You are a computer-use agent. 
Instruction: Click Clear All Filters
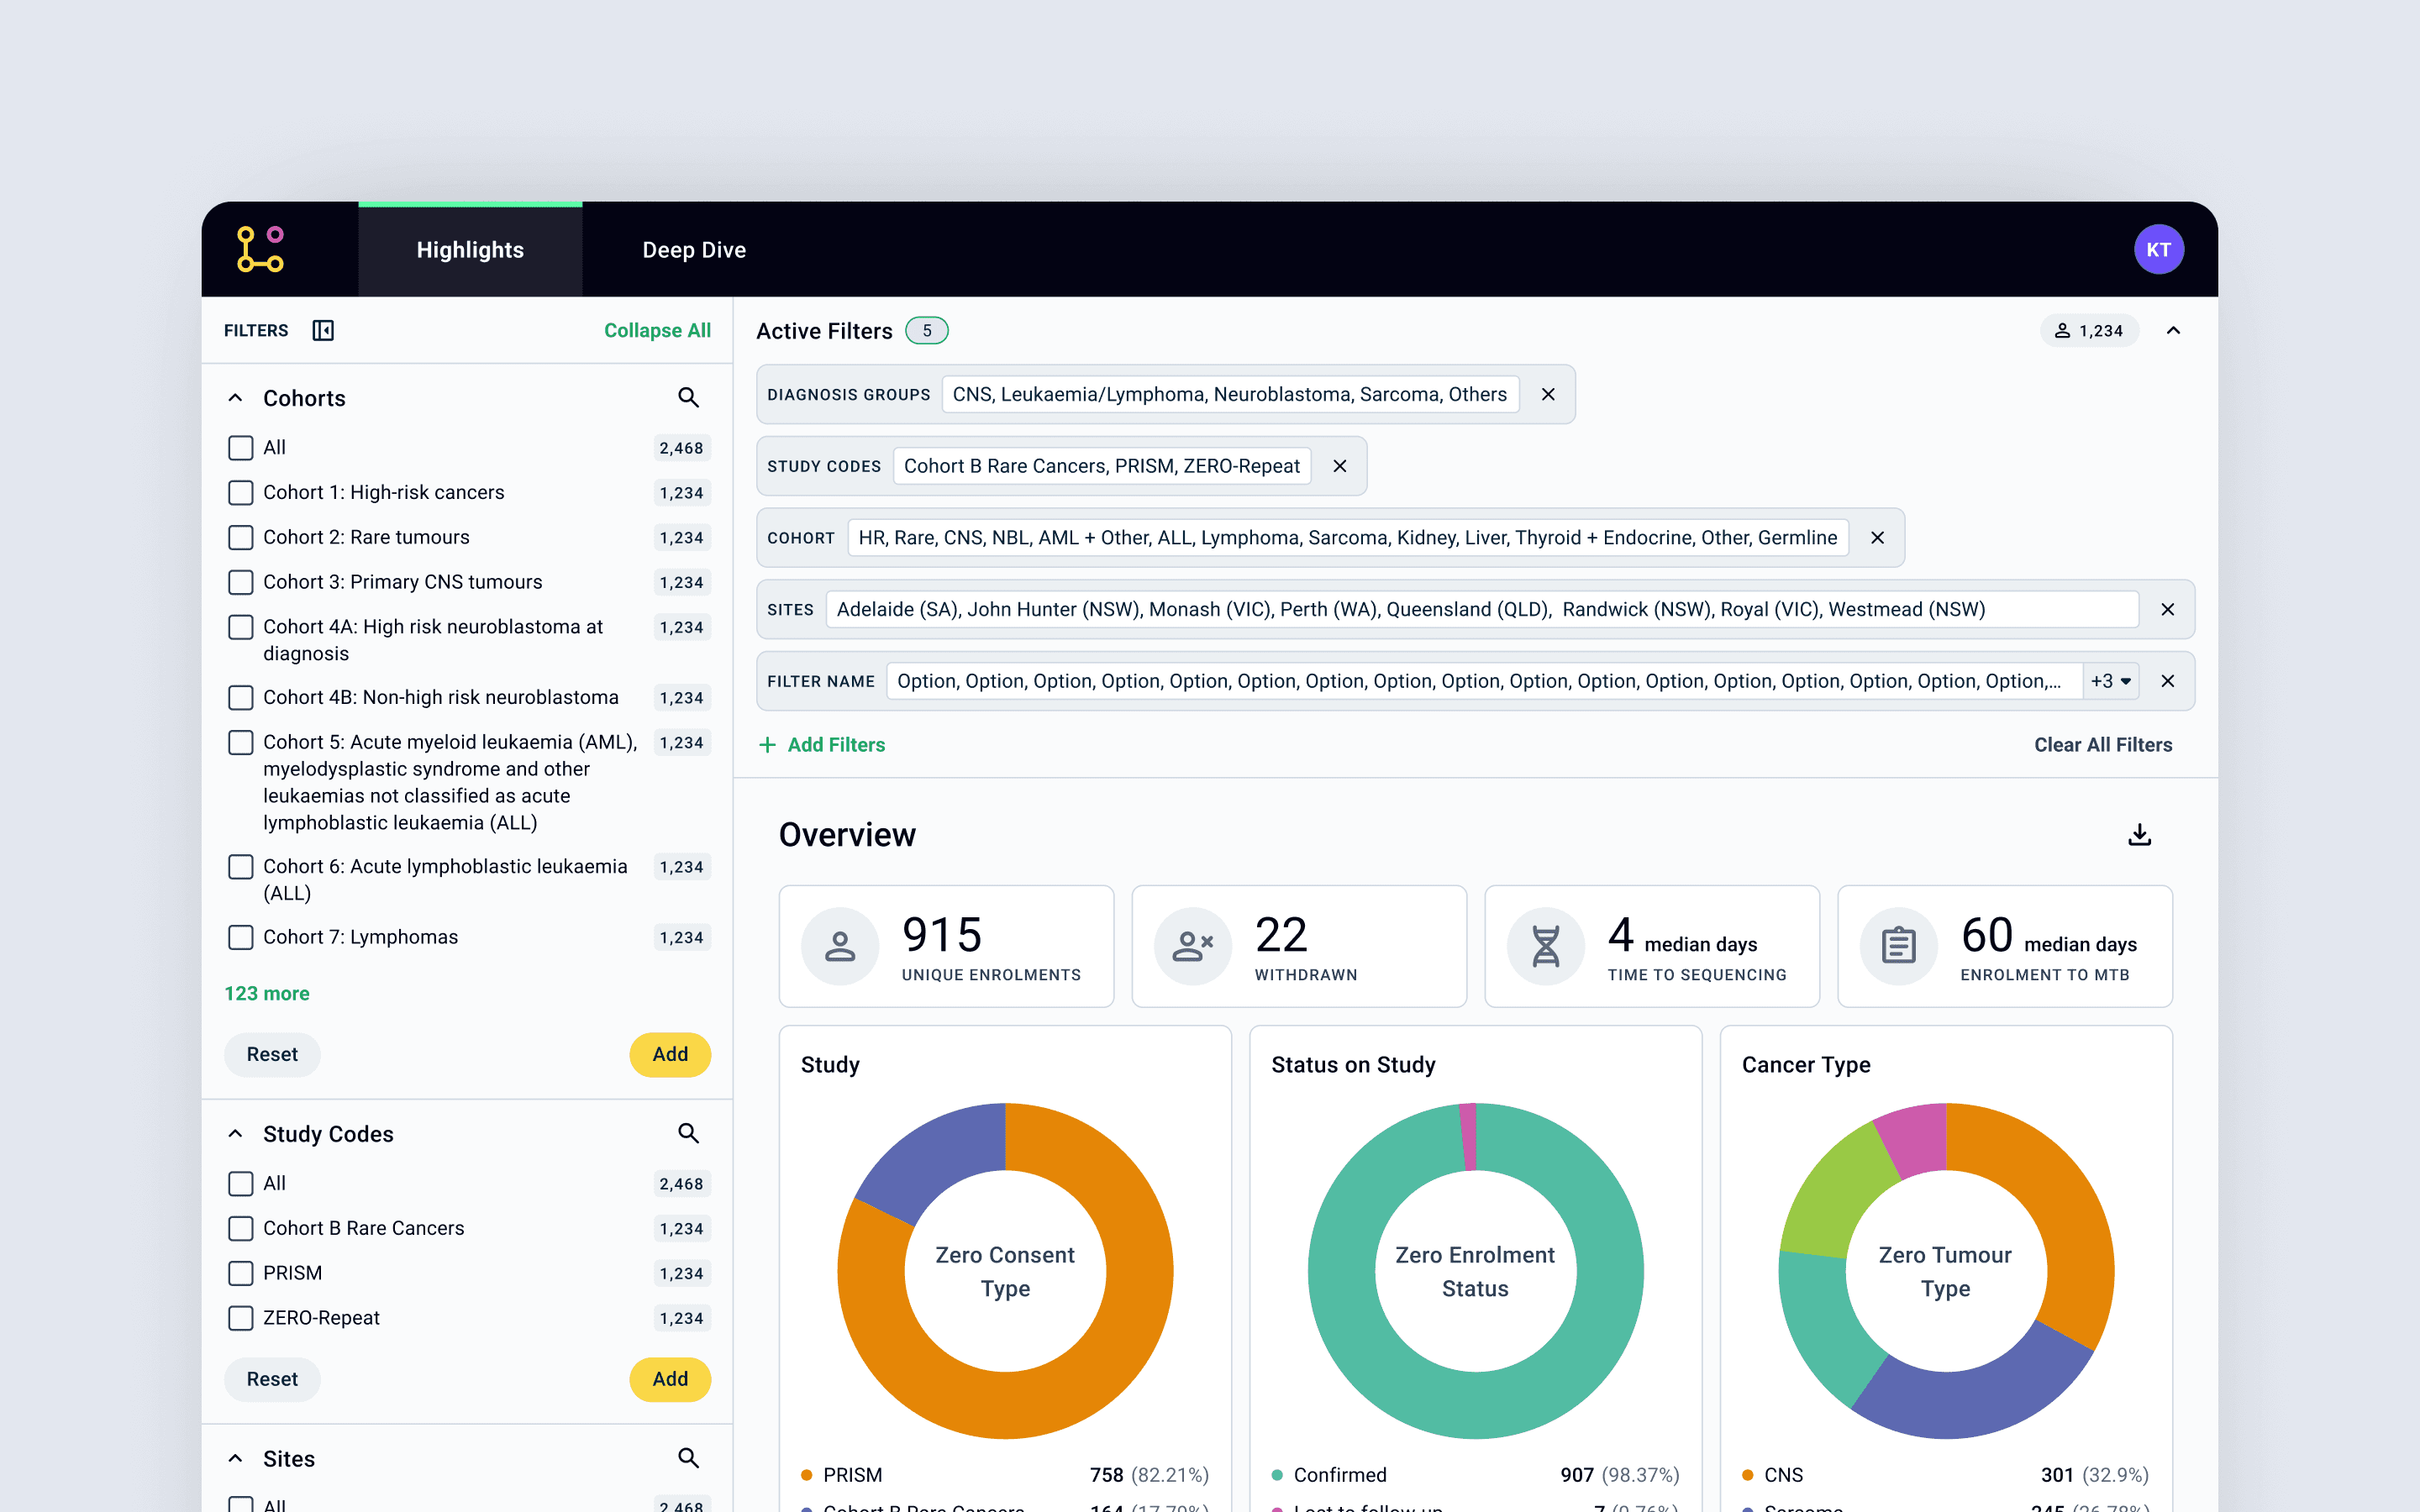coord(2102,745)
